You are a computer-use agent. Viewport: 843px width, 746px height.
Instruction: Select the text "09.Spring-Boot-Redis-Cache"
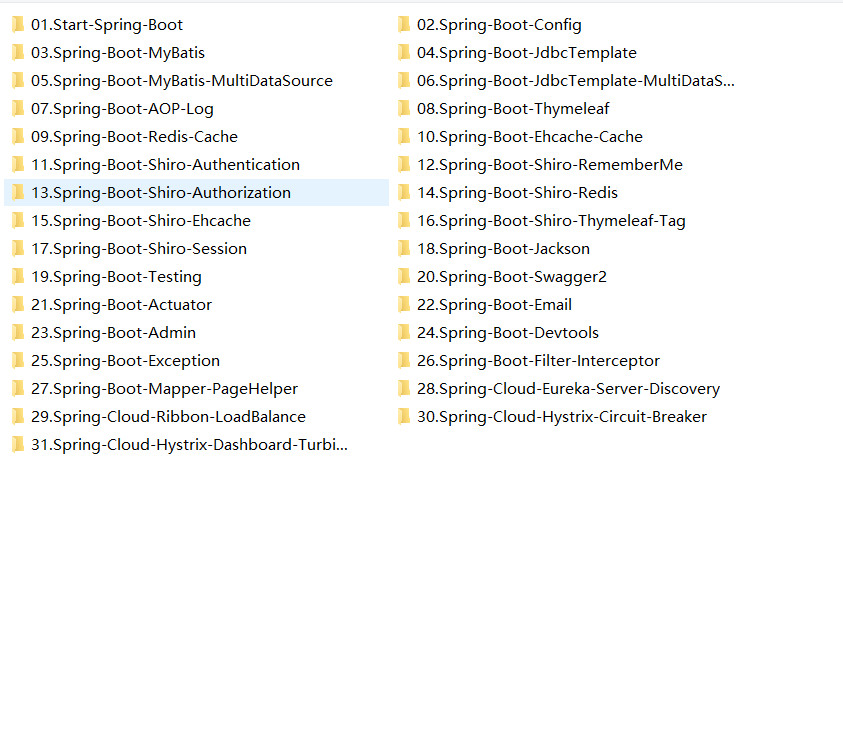134,137
